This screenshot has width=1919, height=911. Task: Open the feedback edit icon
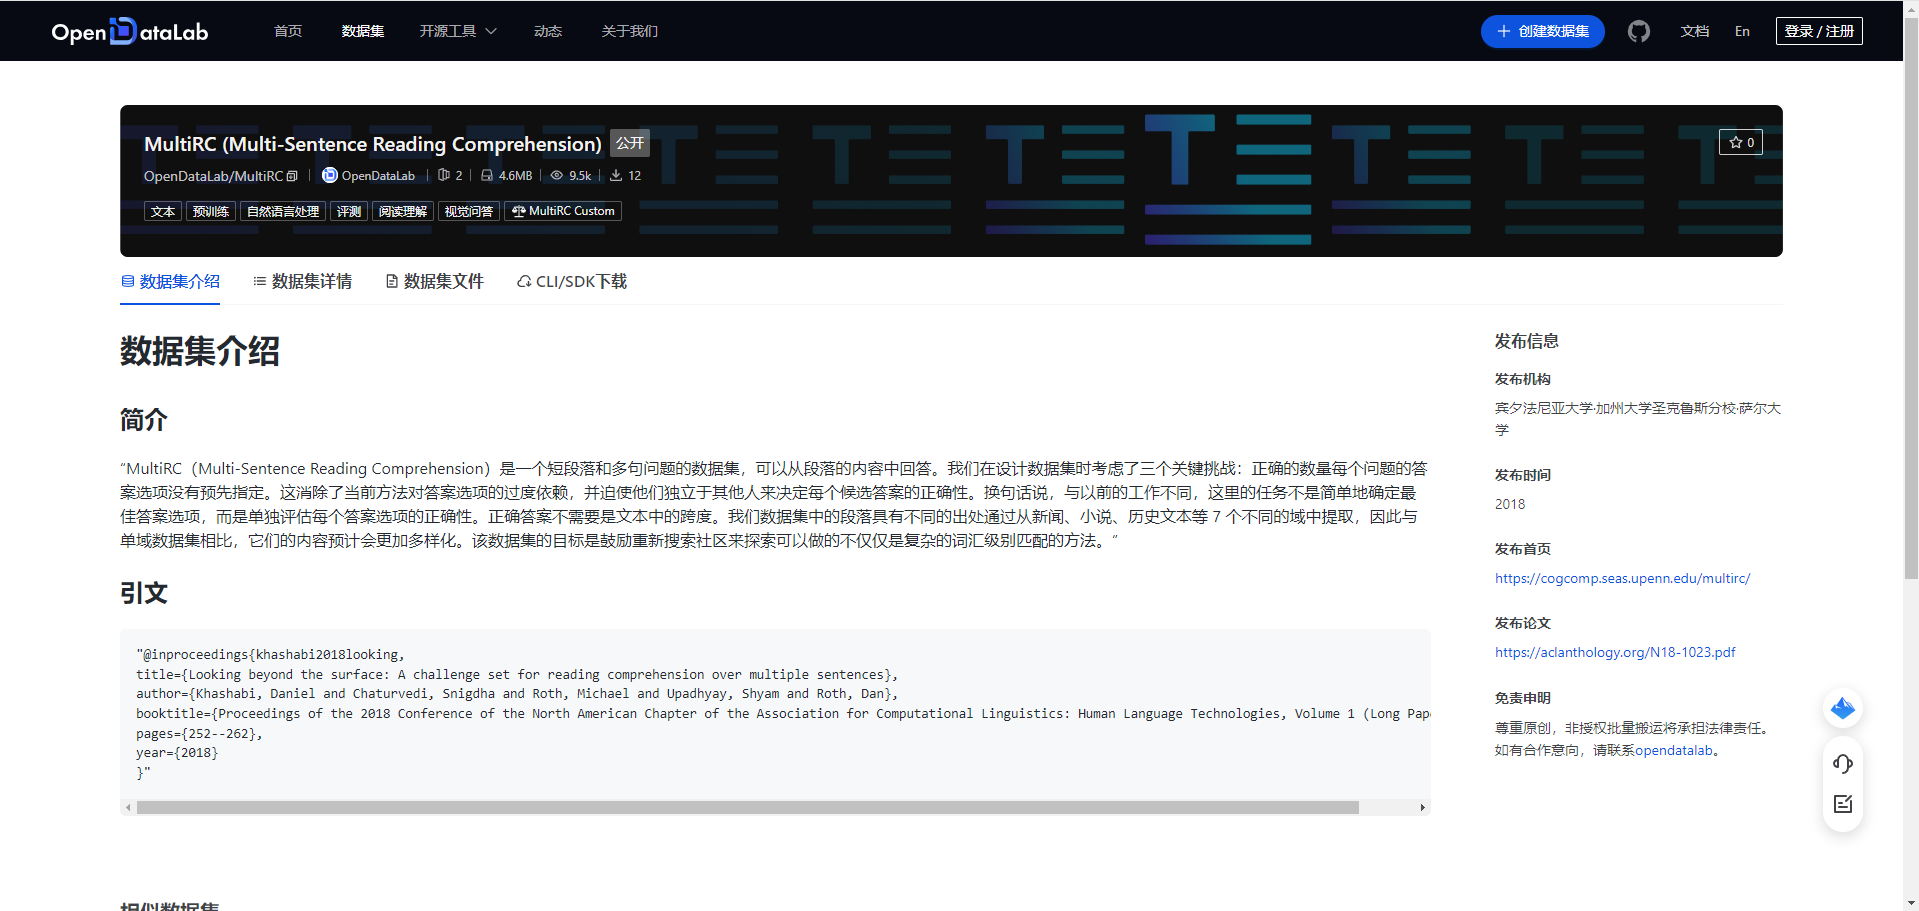1843,804
